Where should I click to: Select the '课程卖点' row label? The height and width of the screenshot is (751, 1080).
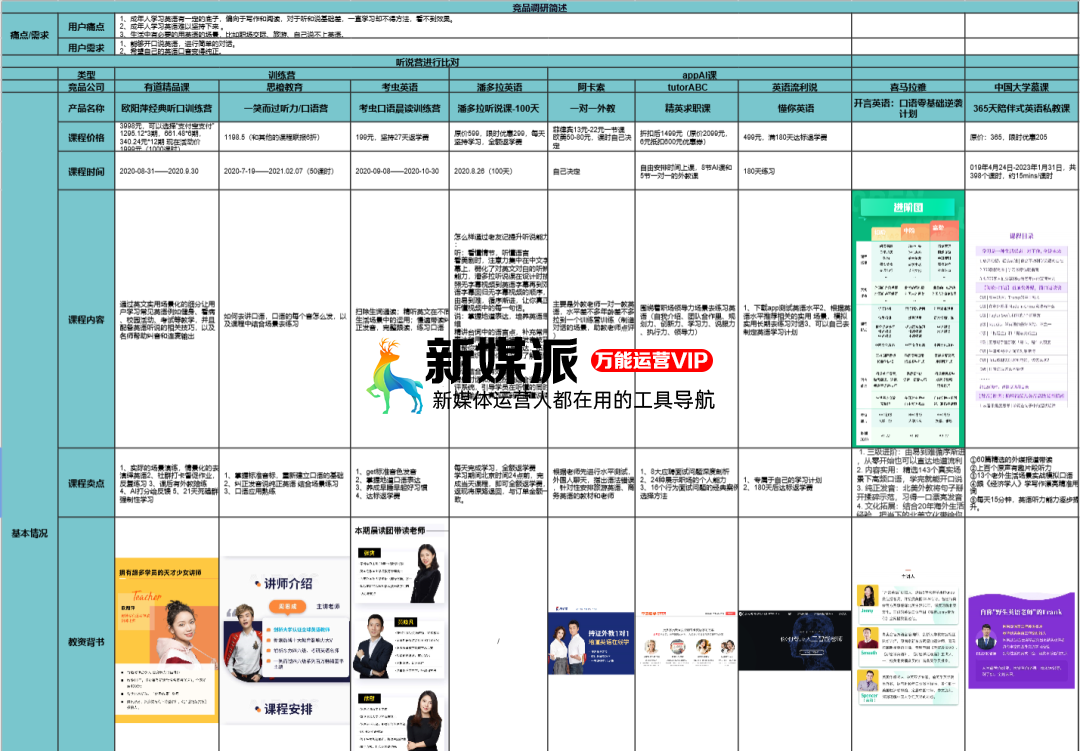click(86, 482)
